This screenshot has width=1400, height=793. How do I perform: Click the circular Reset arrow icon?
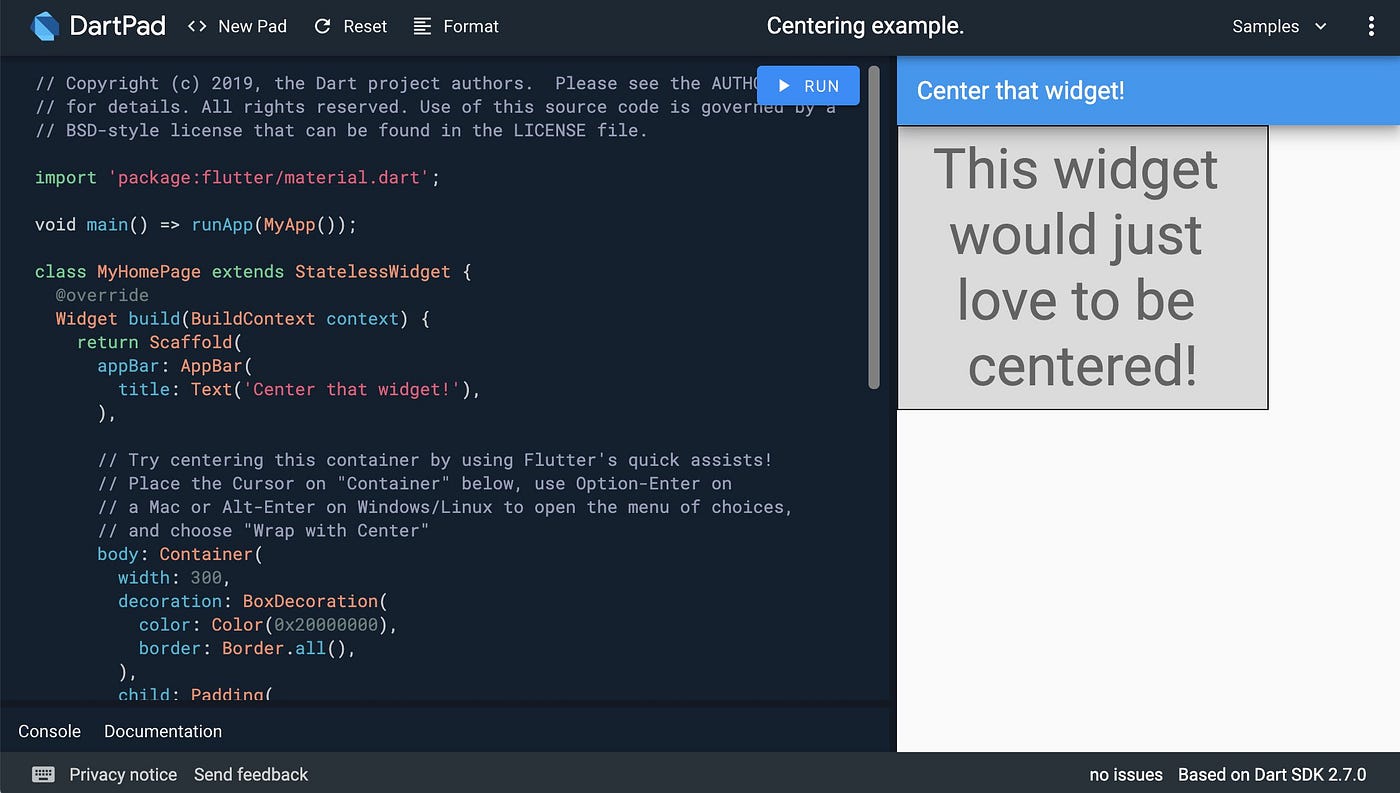click(321, 26)
